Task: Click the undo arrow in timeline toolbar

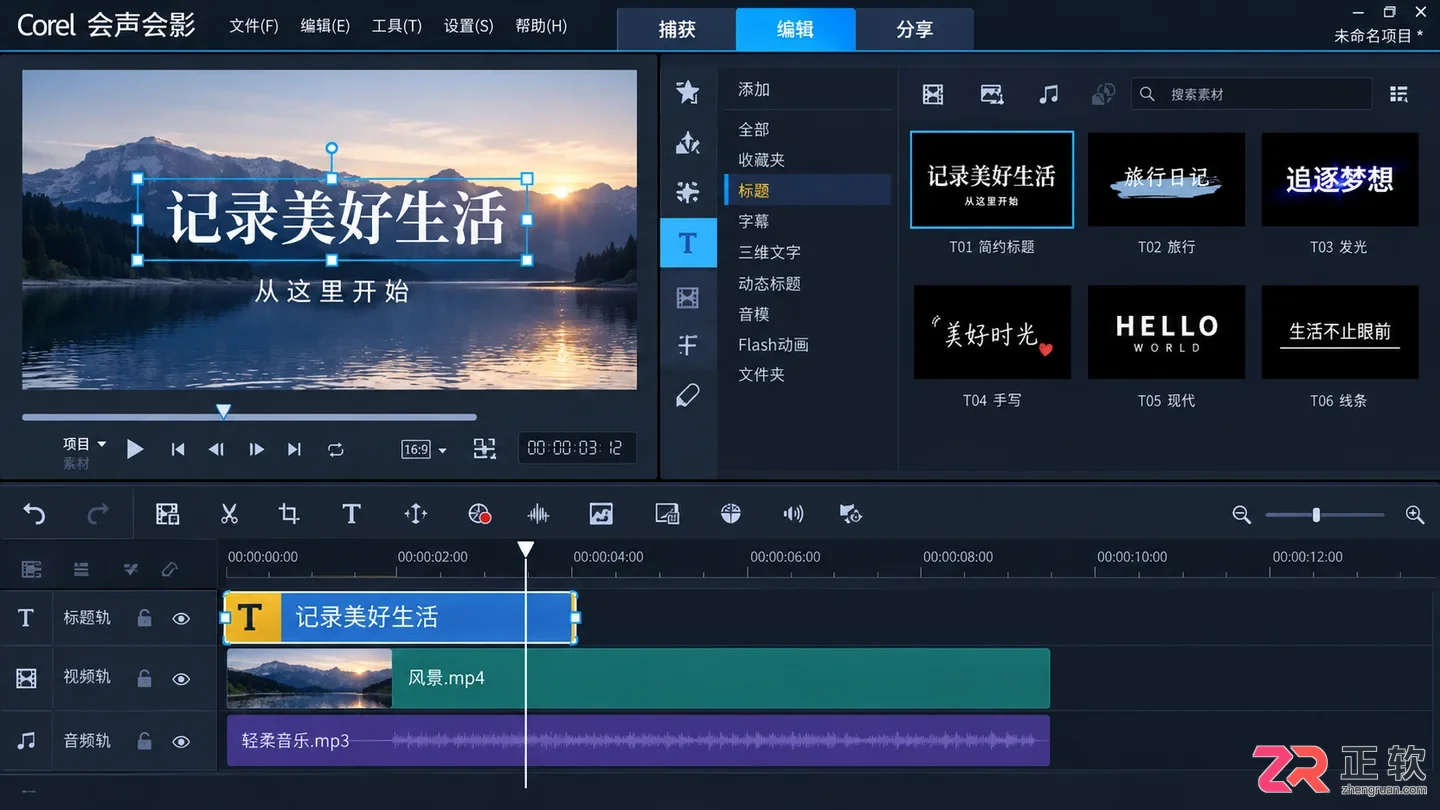Action: [x=35, y=514]
